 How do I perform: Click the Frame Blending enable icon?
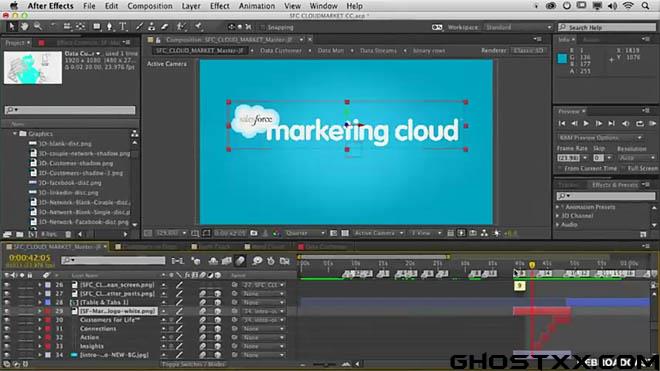[x=226, y=261]
